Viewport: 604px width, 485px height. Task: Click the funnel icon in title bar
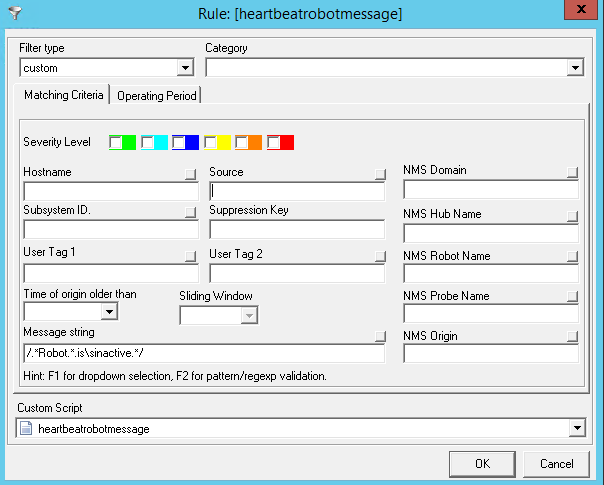coord(13,12)
